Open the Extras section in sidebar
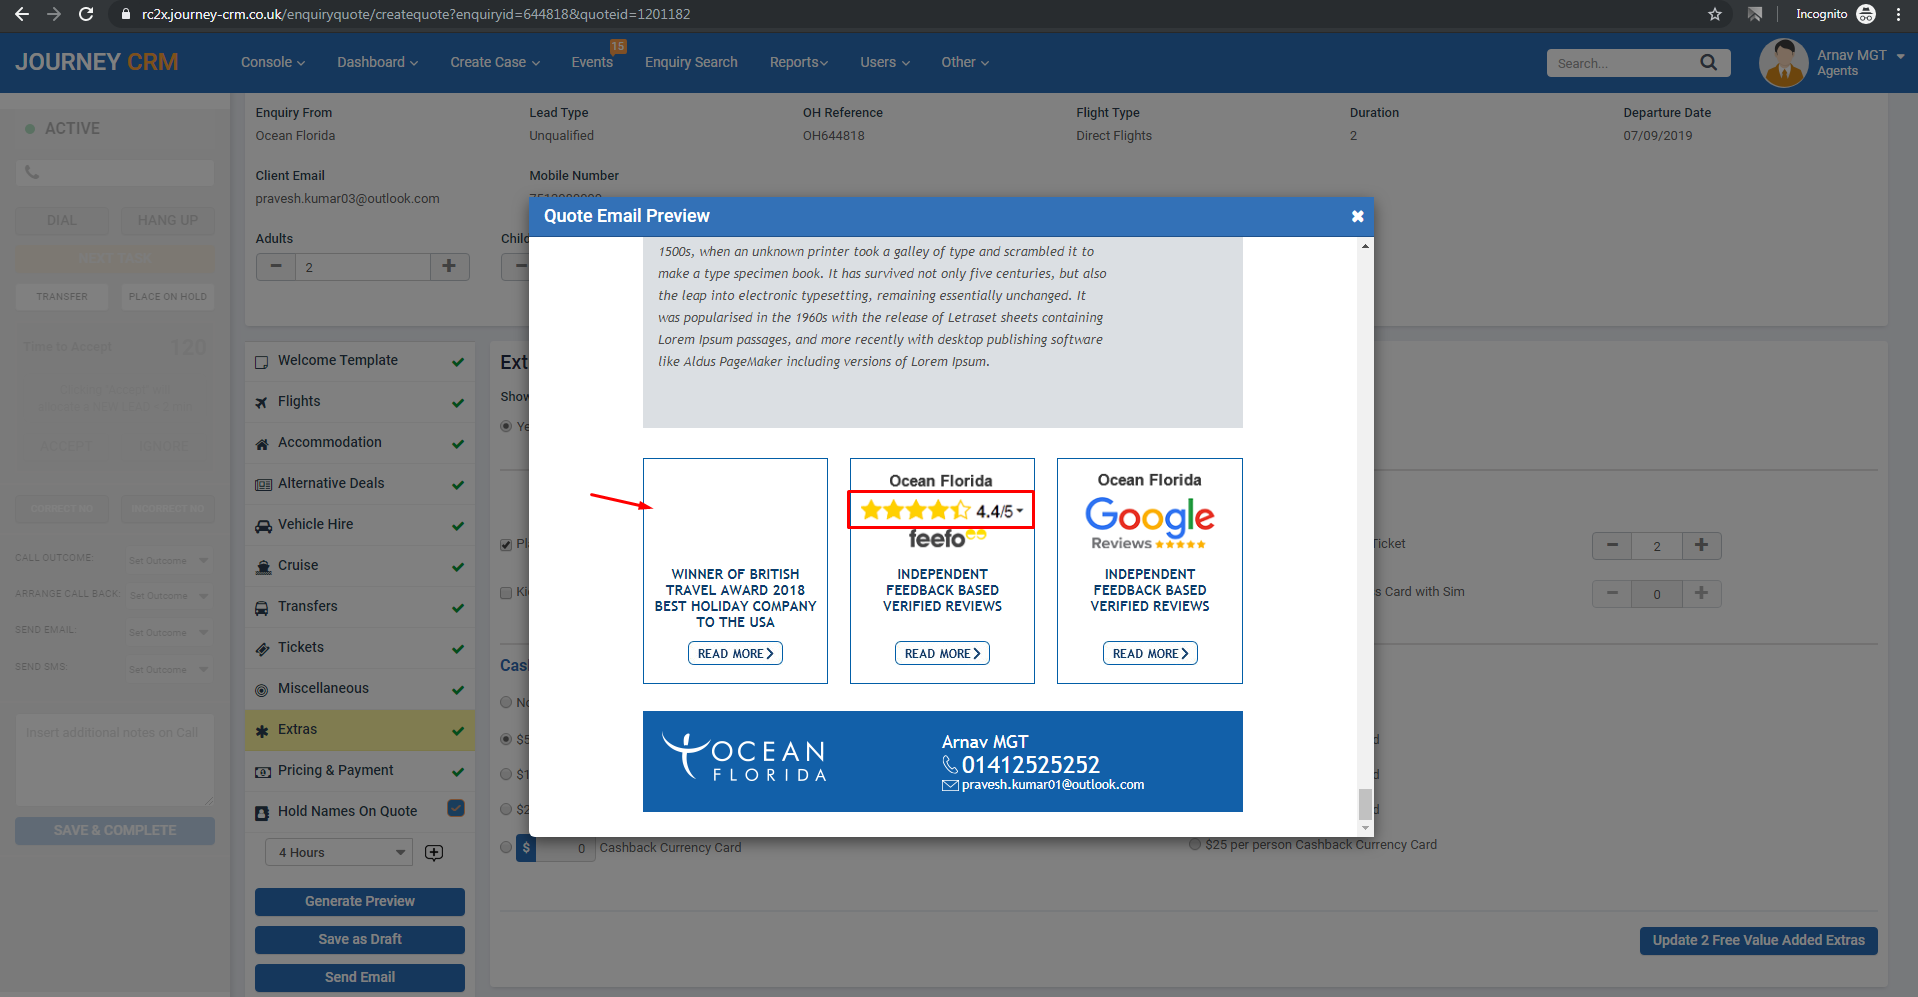Screen dimensions: 1918x997 tap(360, 730)
